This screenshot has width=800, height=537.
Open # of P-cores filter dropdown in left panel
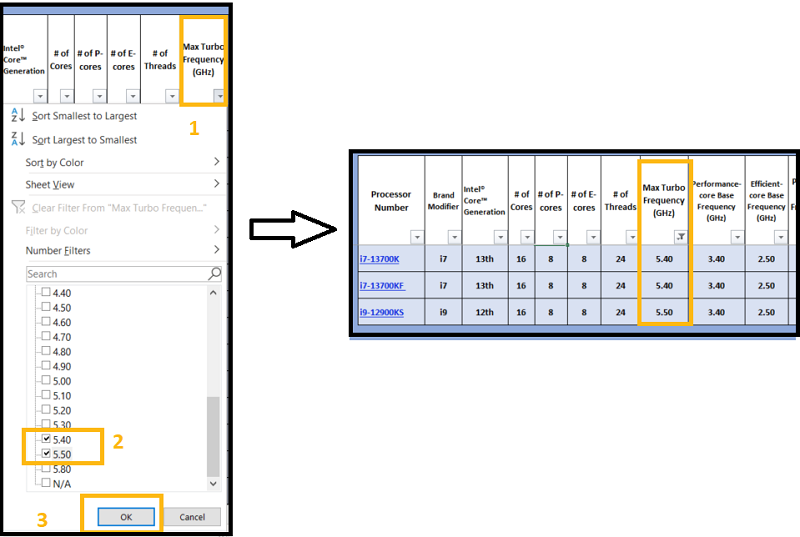(x=99, y=96)
